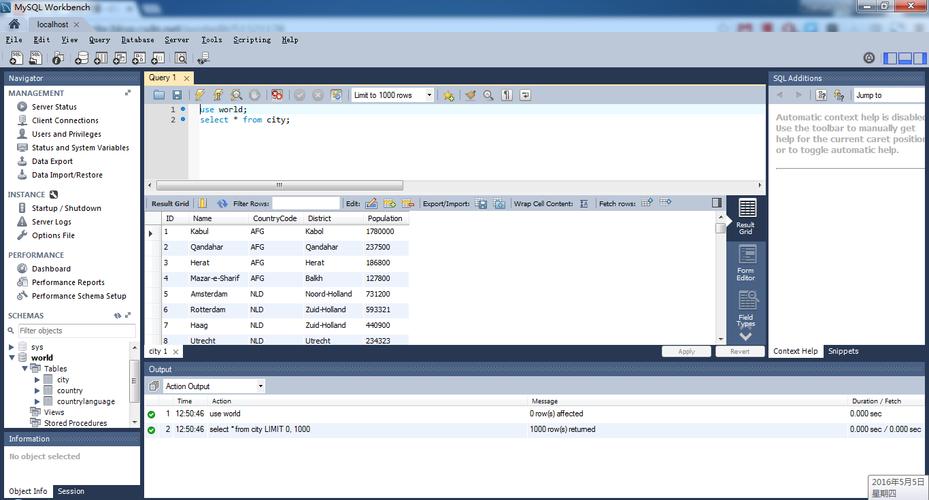The image size is (929, 500).
Task: Toggle the left sidebar panel visibility
Action: click(x=890, y=58)
